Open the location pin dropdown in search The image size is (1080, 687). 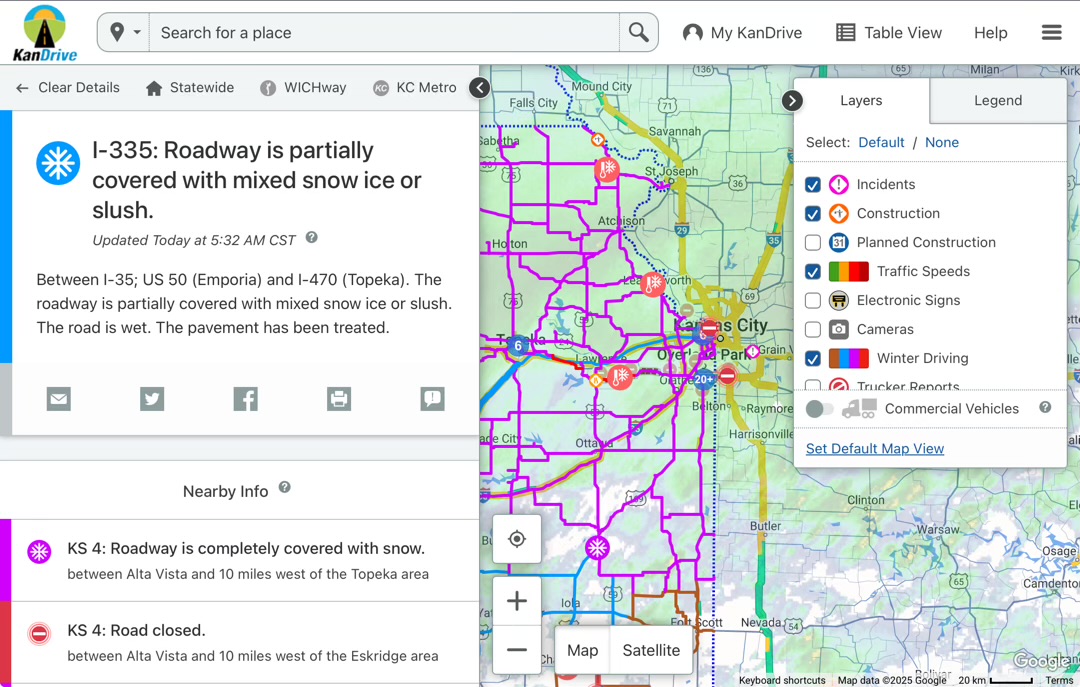(x=124, y=33)
